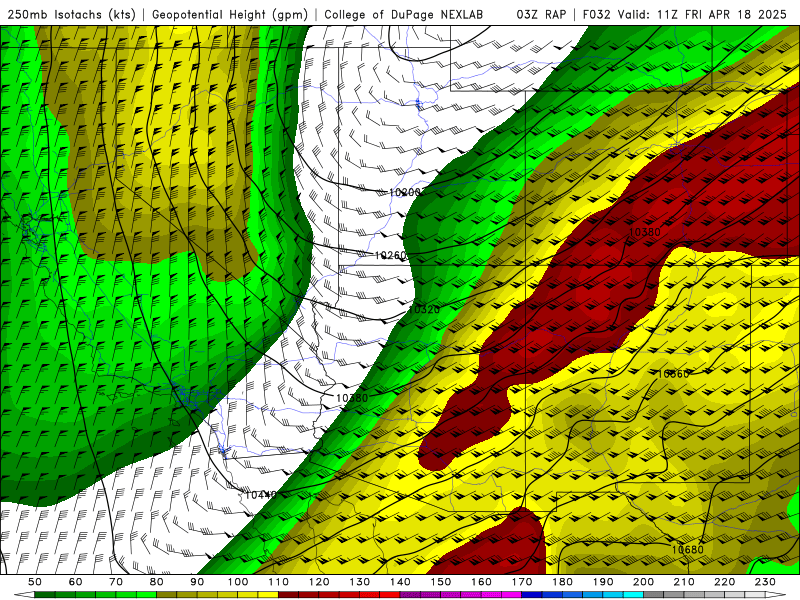Screen dimensions: 800x600
Task: Click the 'College of DuPage NEXLAB' label
Action: click(403, 15)
